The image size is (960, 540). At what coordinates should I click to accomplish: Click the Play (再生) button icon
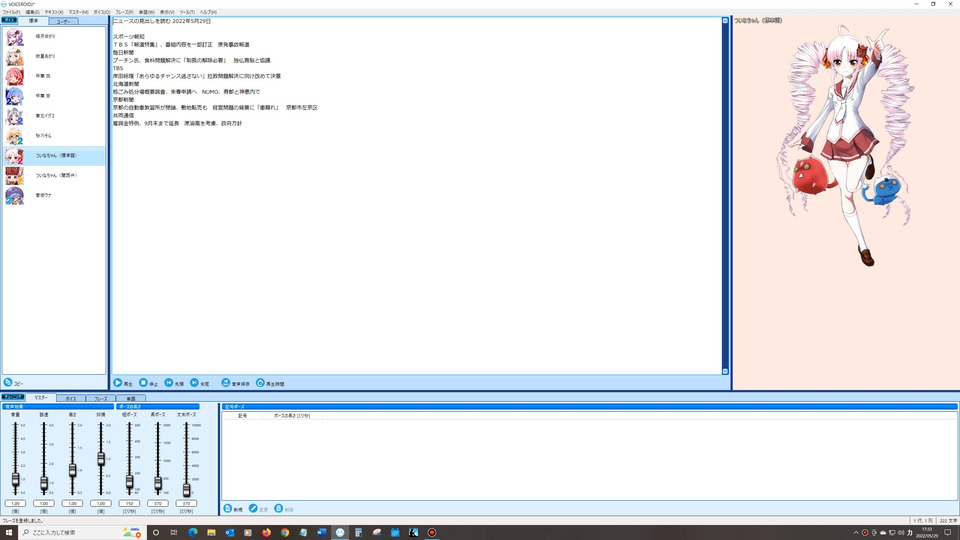pyautogui.click(x=118, y=383)
